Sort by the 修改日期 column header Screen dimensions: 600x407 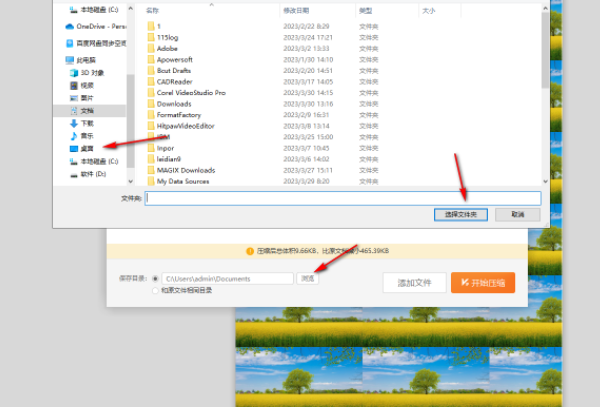click(296, 10)
